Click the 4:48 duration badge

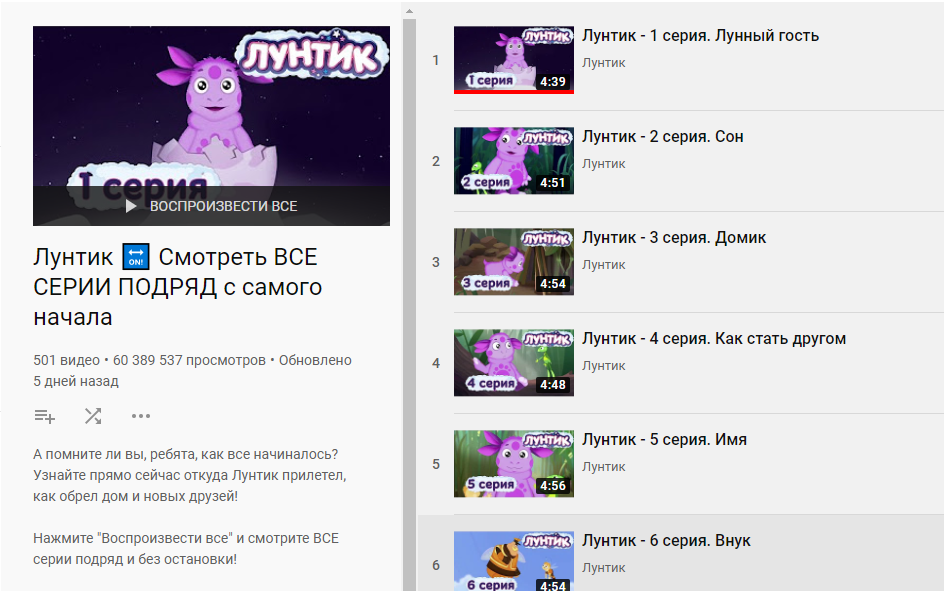553,385
